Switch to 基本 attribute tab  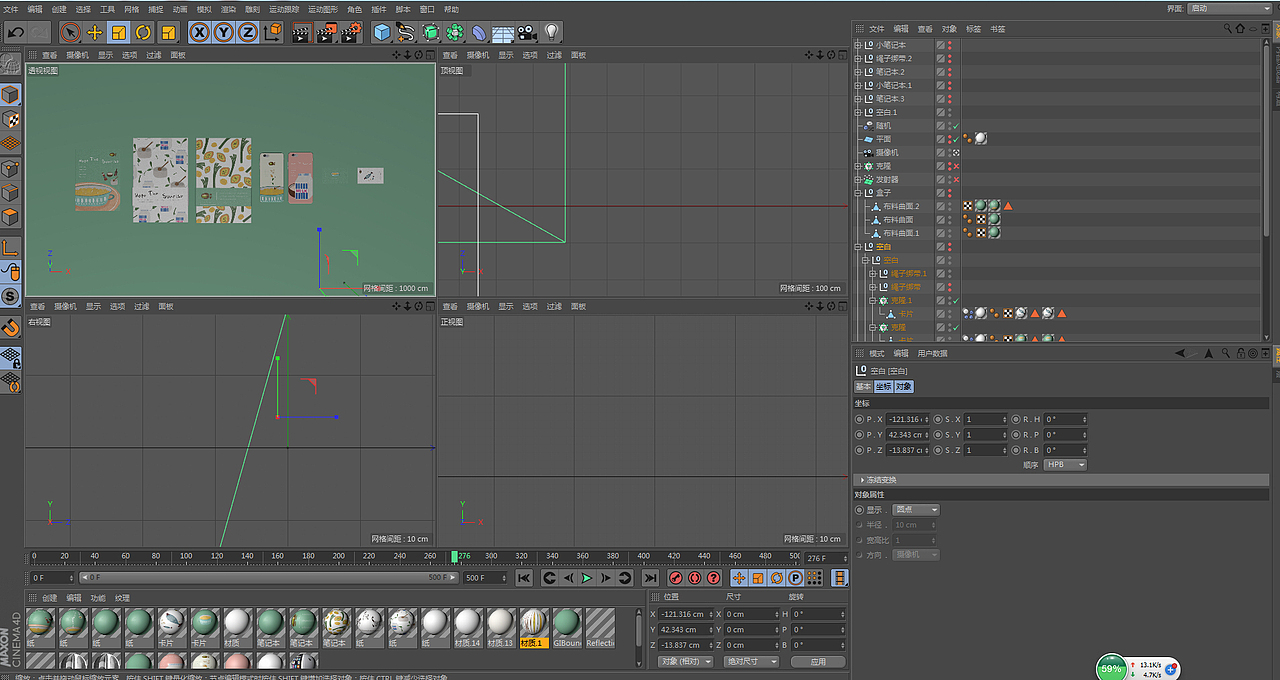click(x=863, y=386)
